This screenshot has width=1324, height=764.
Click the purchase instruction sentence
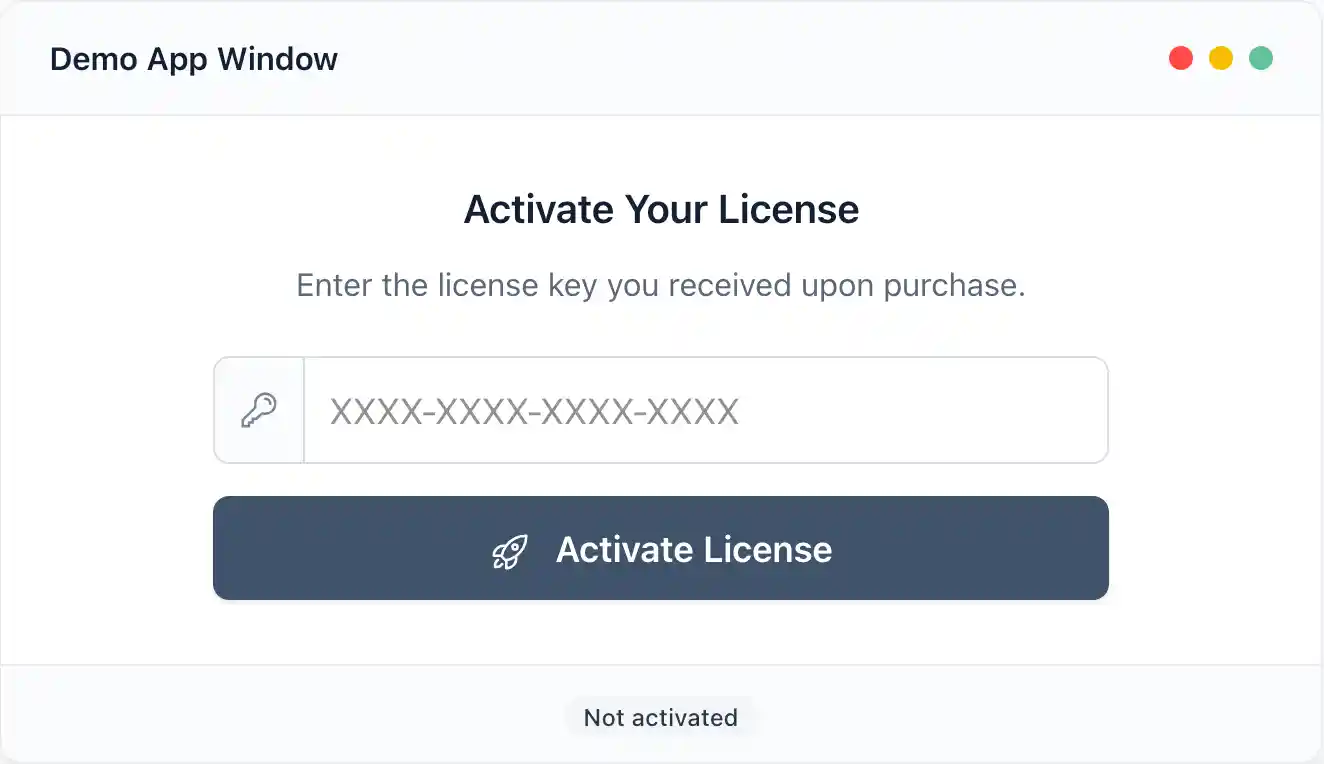click(x=660, y=285)
